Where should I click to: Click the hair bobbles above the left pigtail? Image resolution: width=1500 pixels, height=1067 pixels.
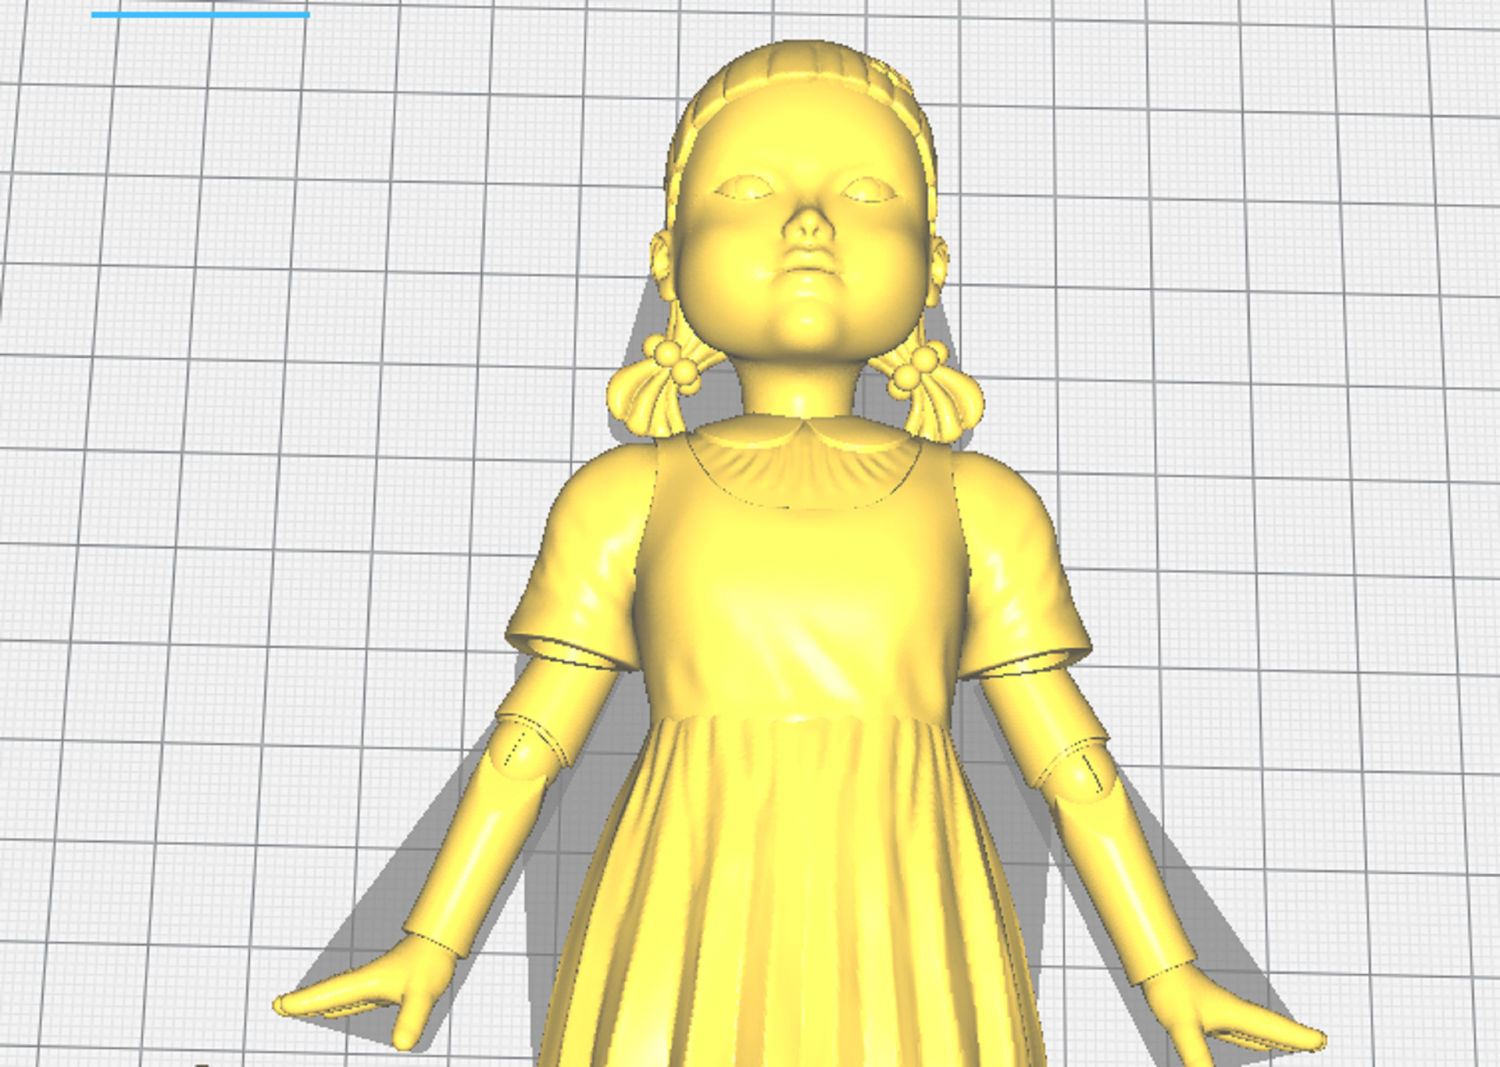(672, 358)
